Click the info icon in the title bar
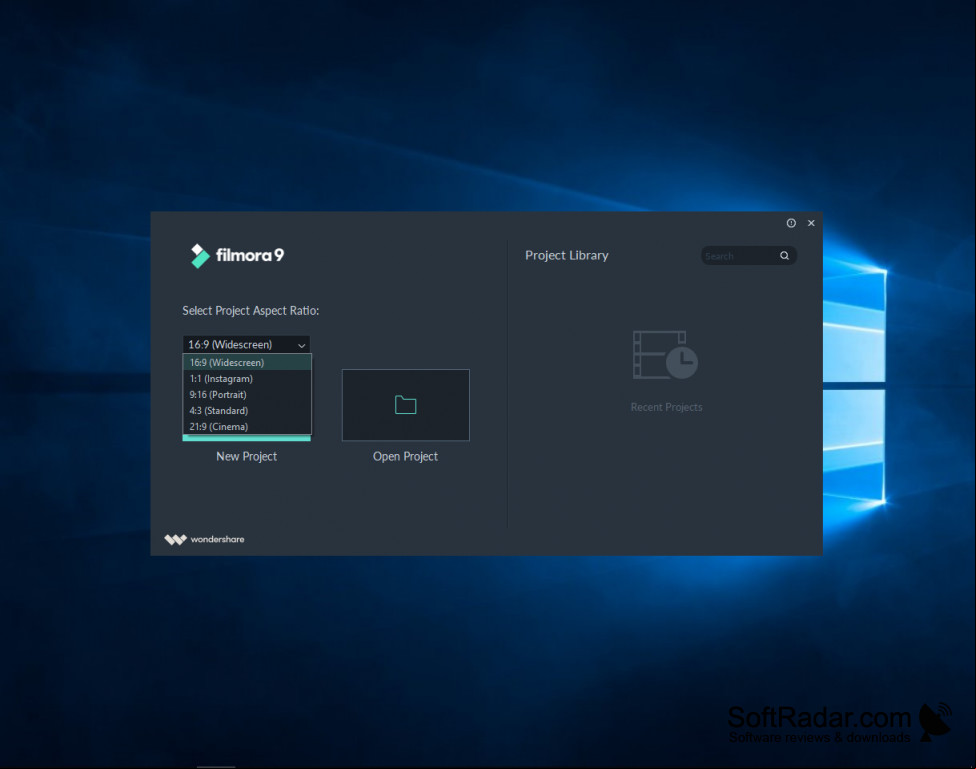 pyautogui.click(x=791, y=223)
